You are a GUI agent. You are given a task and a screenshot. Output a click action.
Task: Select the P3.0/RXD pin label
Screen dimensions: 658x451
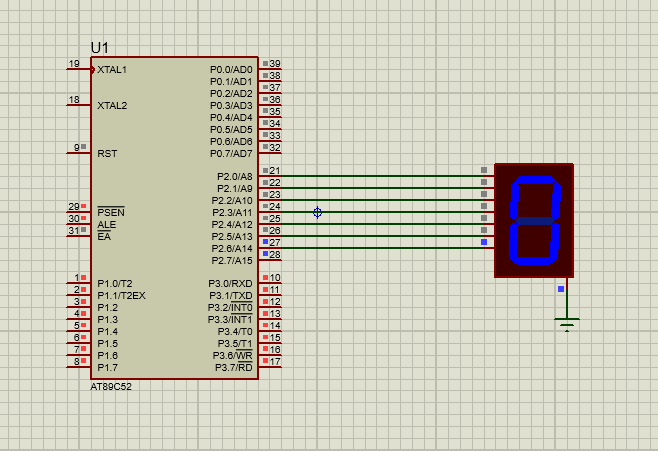(x=230, y=284)
